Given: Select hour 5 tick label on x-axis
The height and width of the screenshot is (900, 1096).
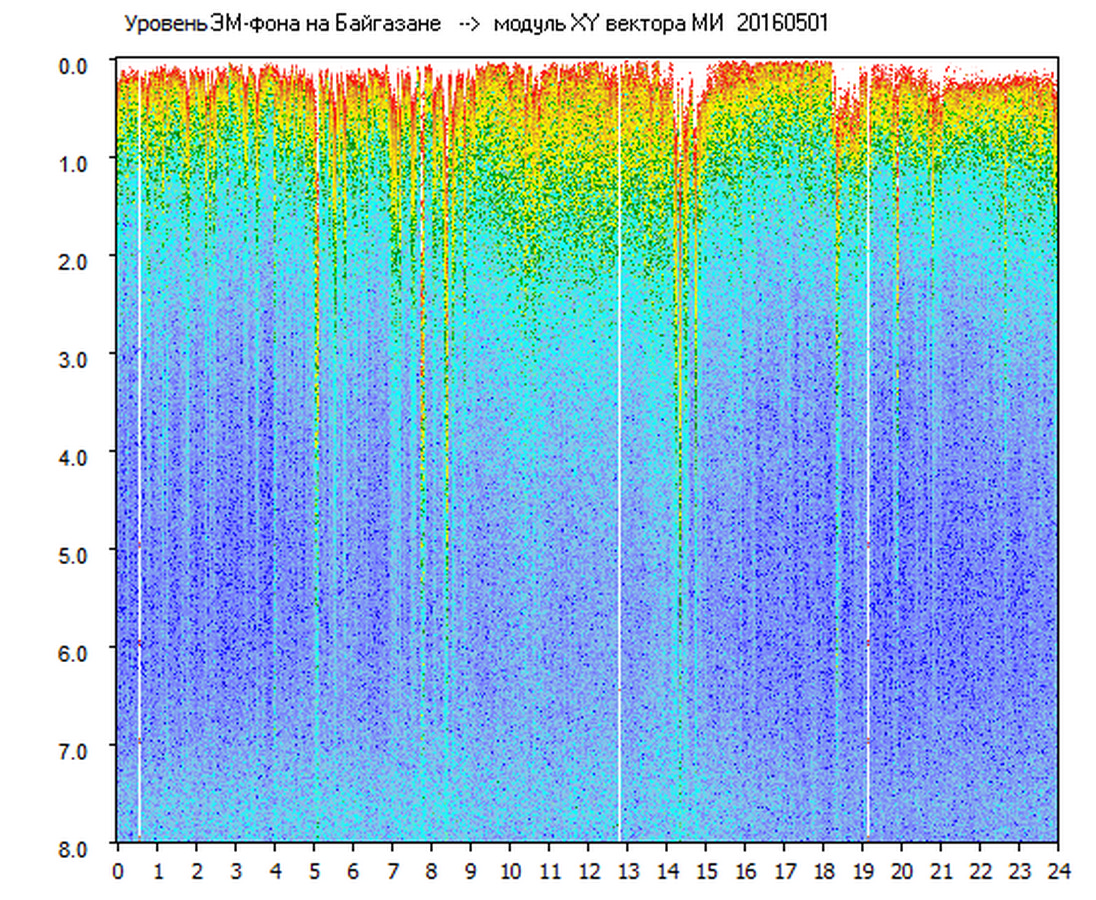Looking at the screenshot, I should 314,871.
